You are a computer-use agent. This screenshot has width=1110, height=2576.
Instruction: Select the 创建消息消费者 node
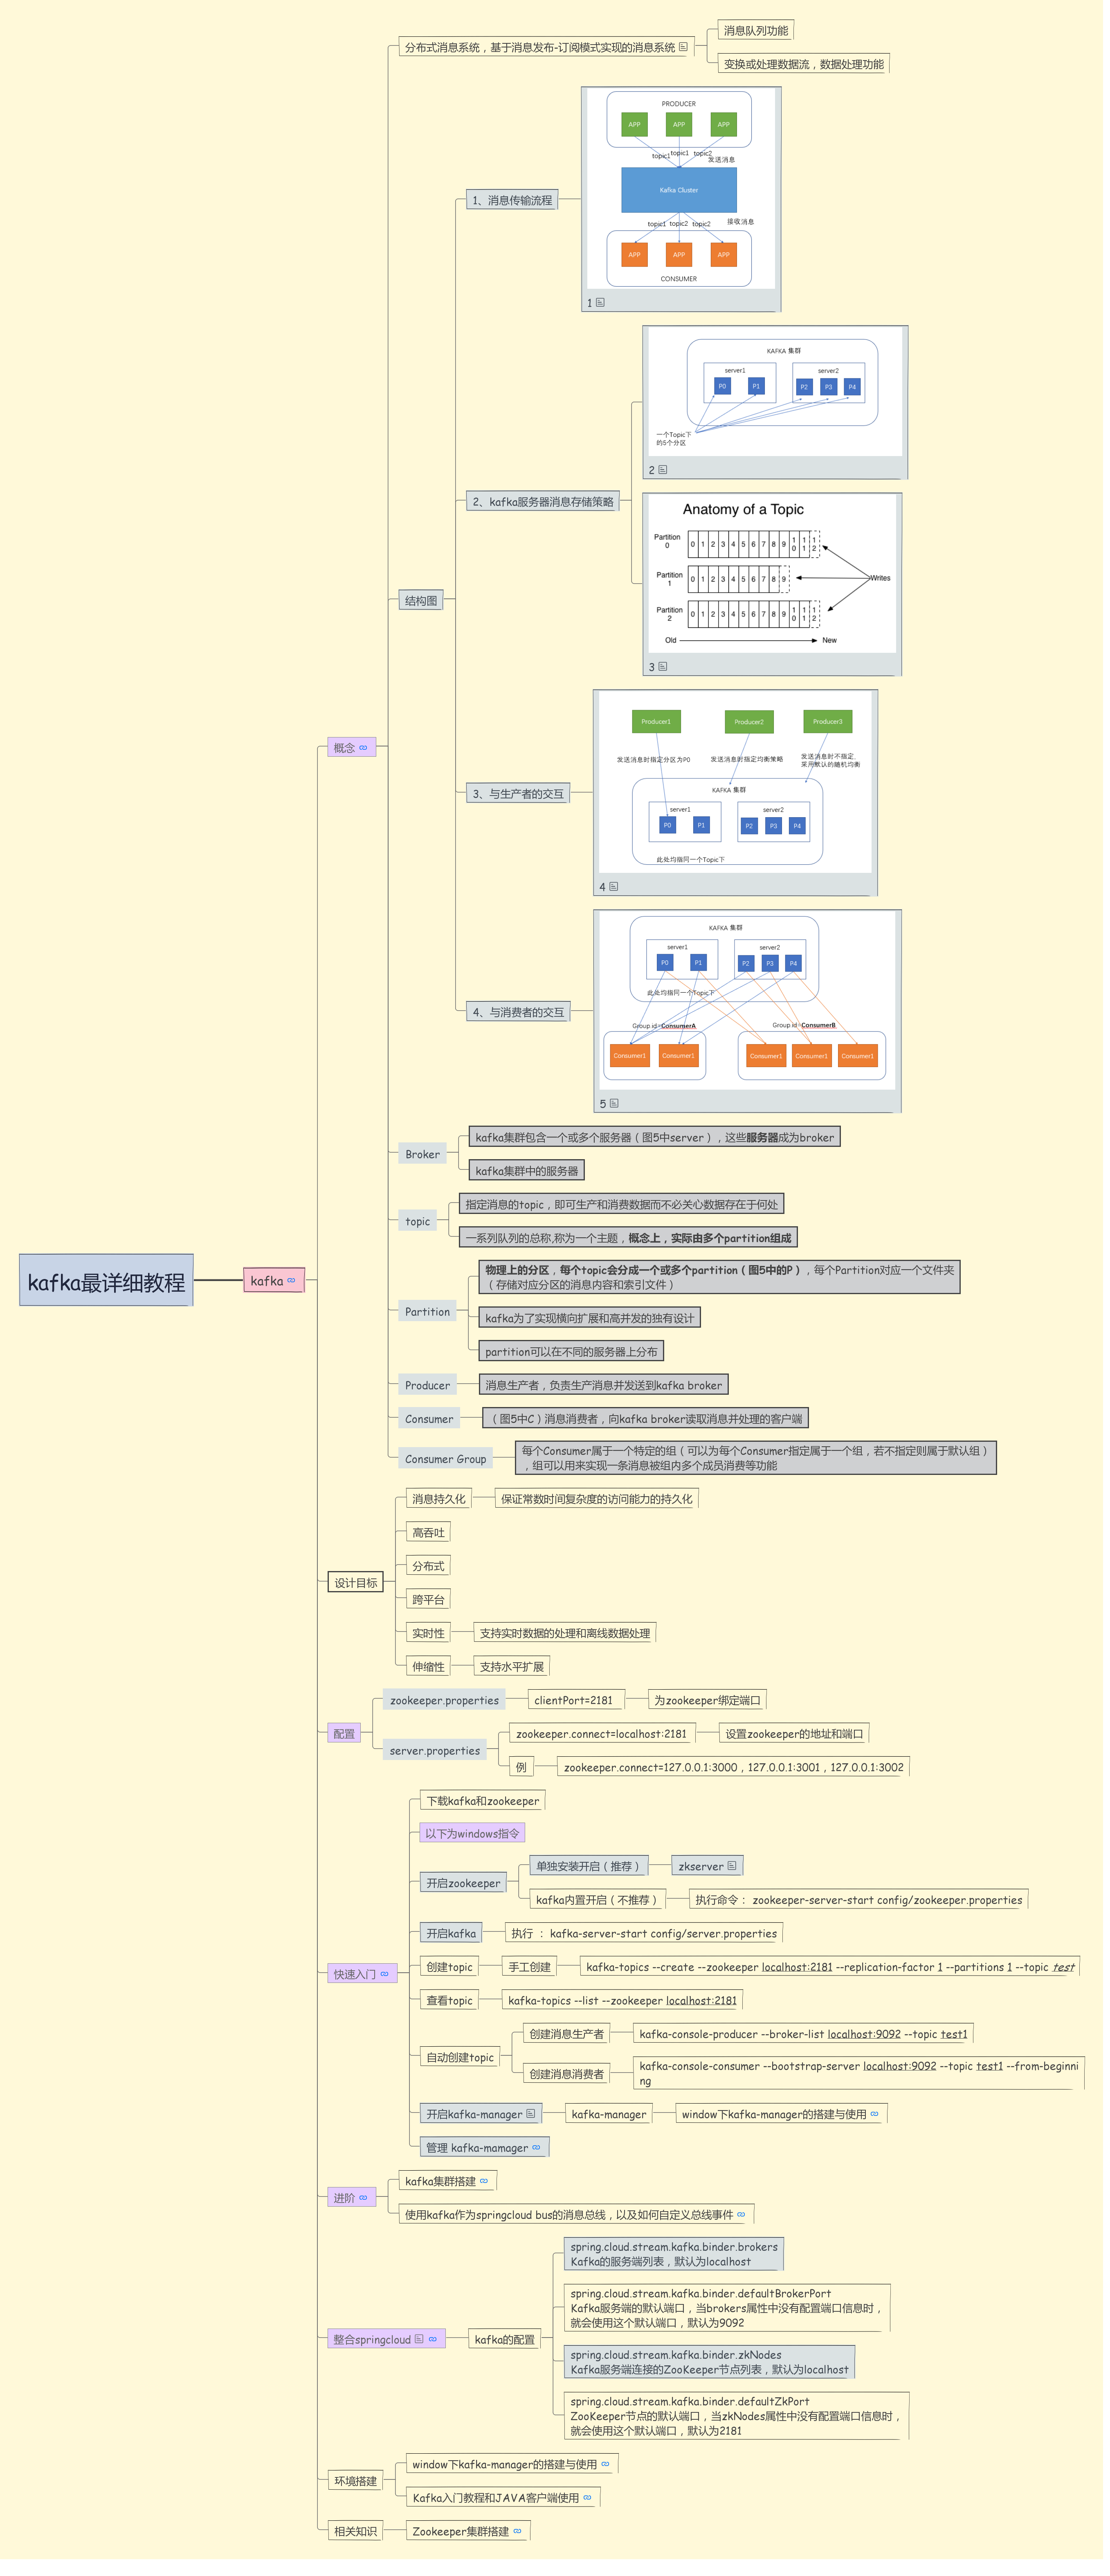570,2086
